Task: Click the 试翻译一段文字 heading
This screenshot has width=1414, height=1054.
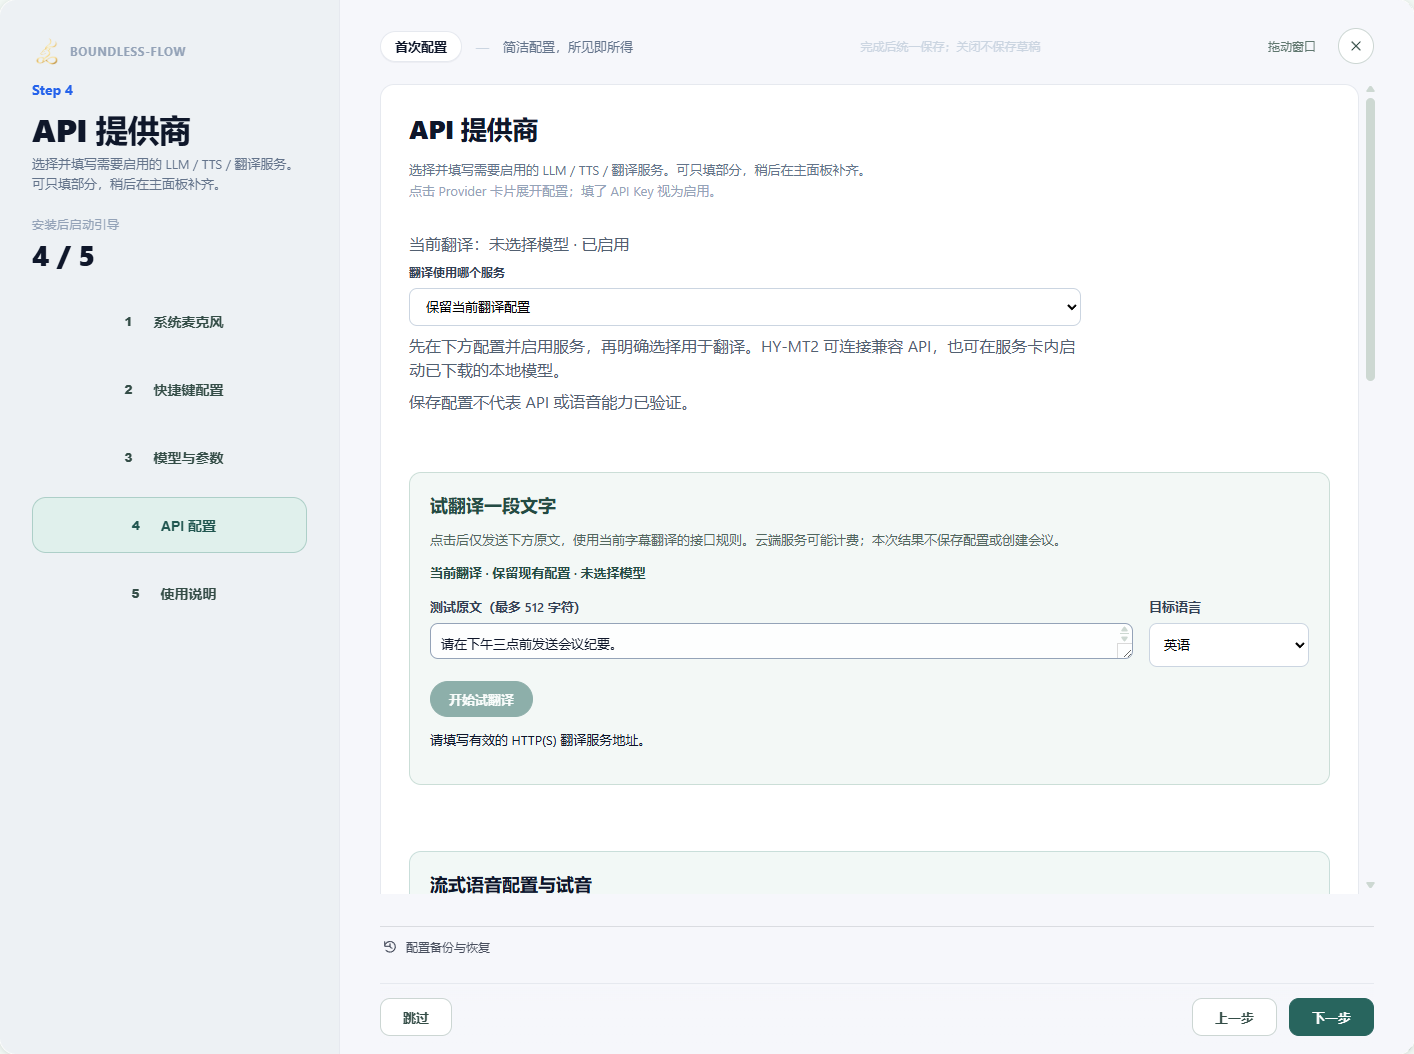Action: click(493, 506)
